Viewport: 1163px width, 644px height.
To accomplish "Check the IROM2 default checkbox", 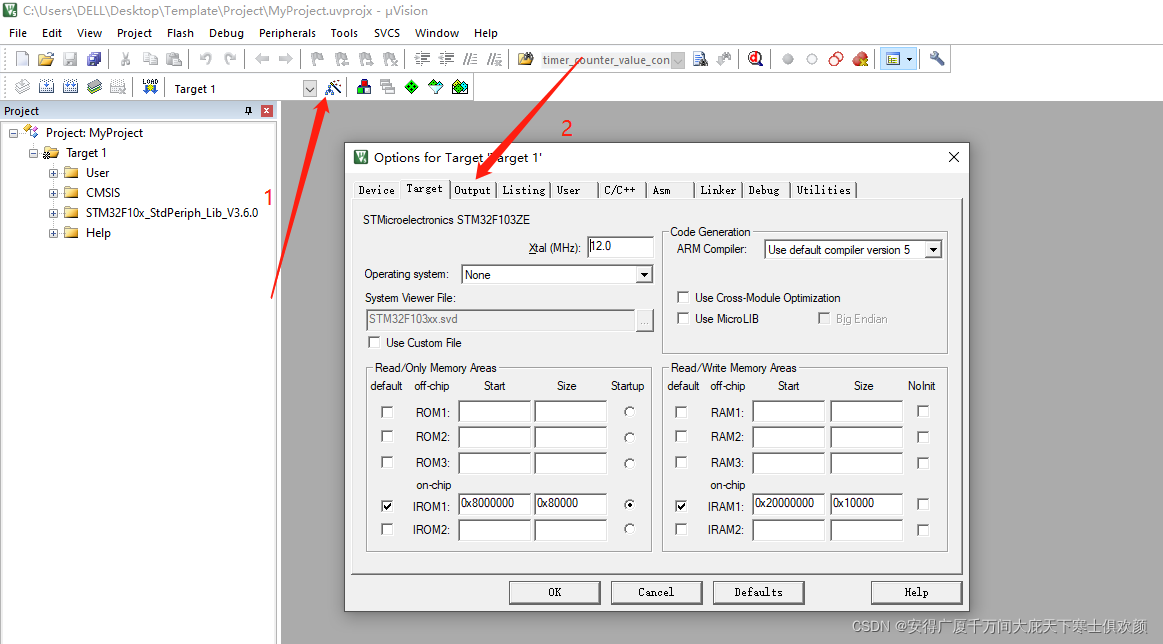I will click(386, 529).
